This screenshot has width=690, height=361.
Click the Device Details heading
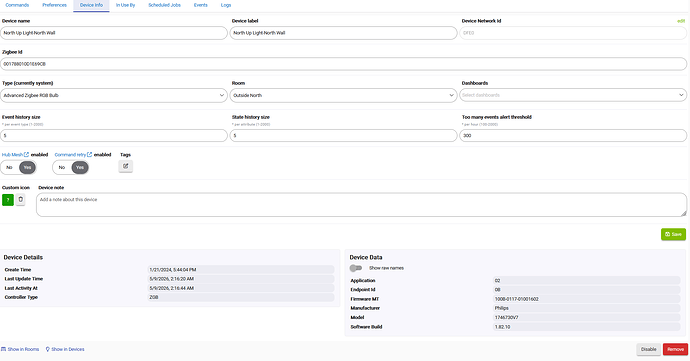23,258
